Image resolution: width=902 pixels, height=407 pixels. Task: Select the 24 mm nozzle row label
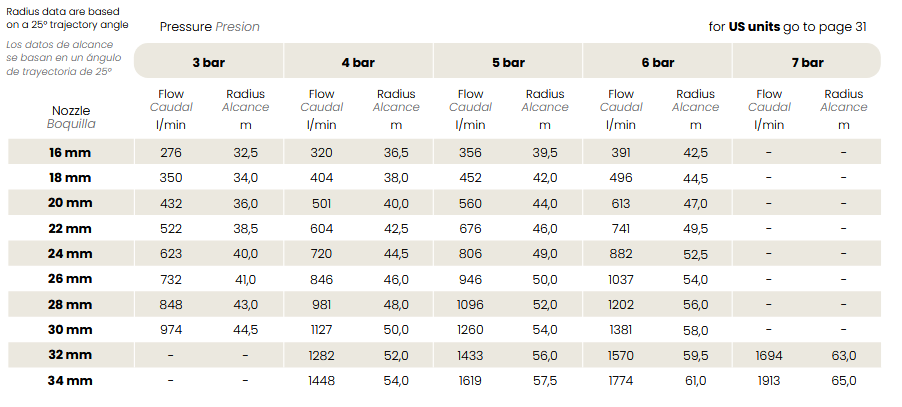click(x=70, y=254)
